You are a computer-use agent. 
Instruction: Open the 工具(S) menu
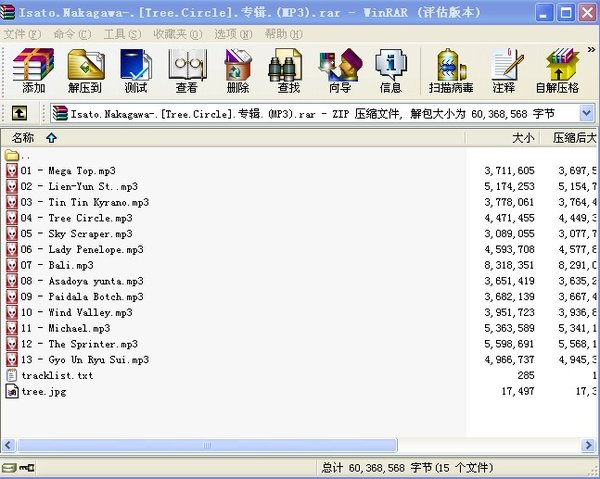[122, 34]
